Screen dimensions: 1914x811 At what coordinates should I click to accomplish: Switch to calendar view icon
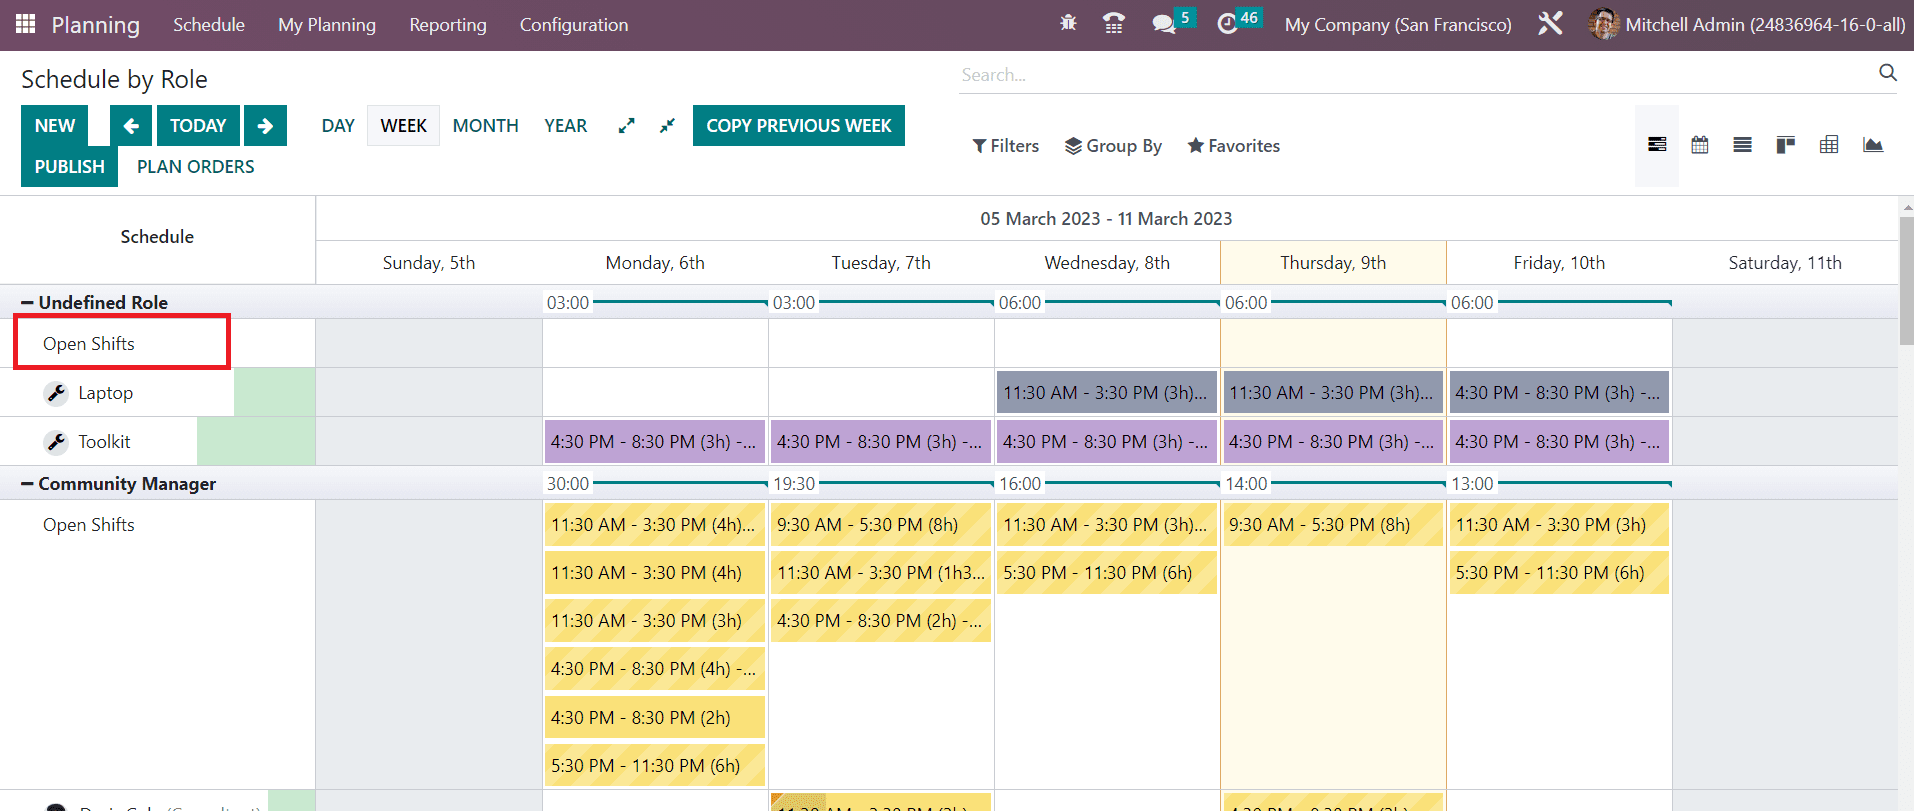(x=1700, y=145)
